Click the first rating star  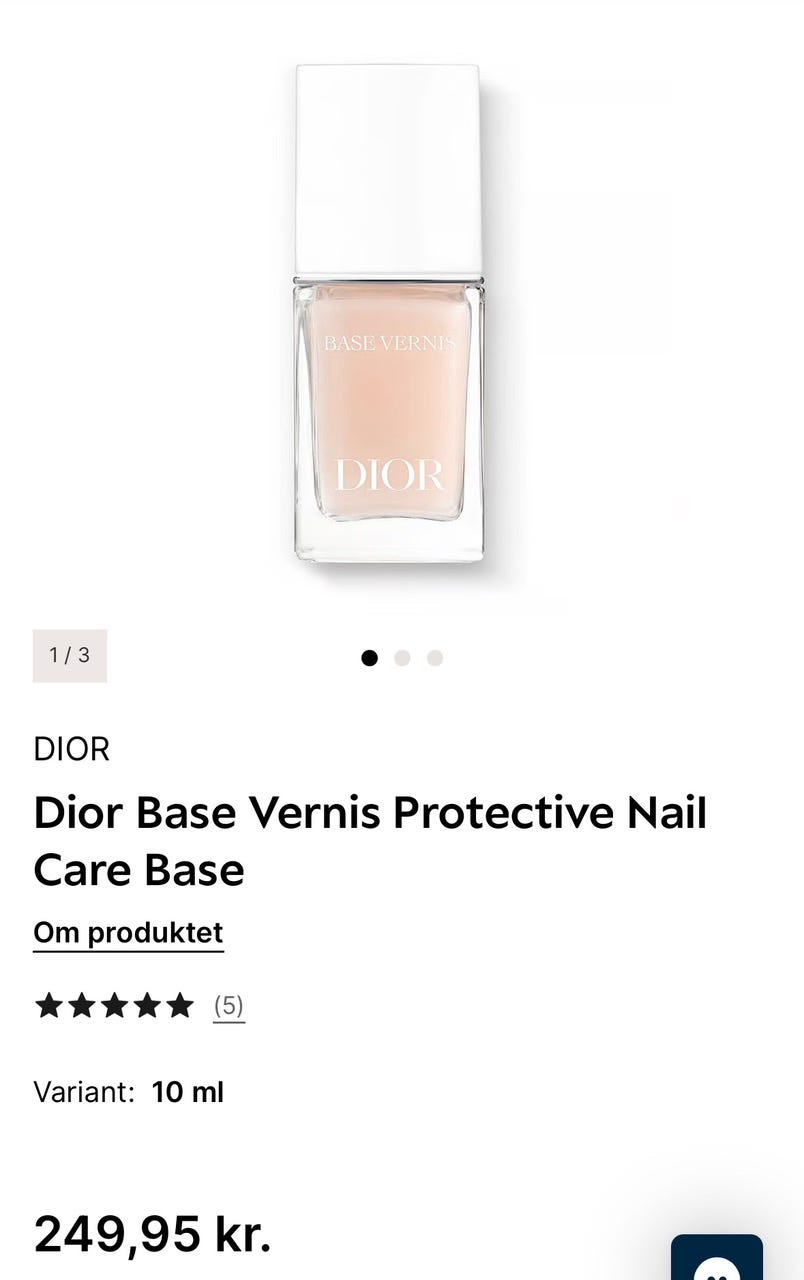[49, 1005]
